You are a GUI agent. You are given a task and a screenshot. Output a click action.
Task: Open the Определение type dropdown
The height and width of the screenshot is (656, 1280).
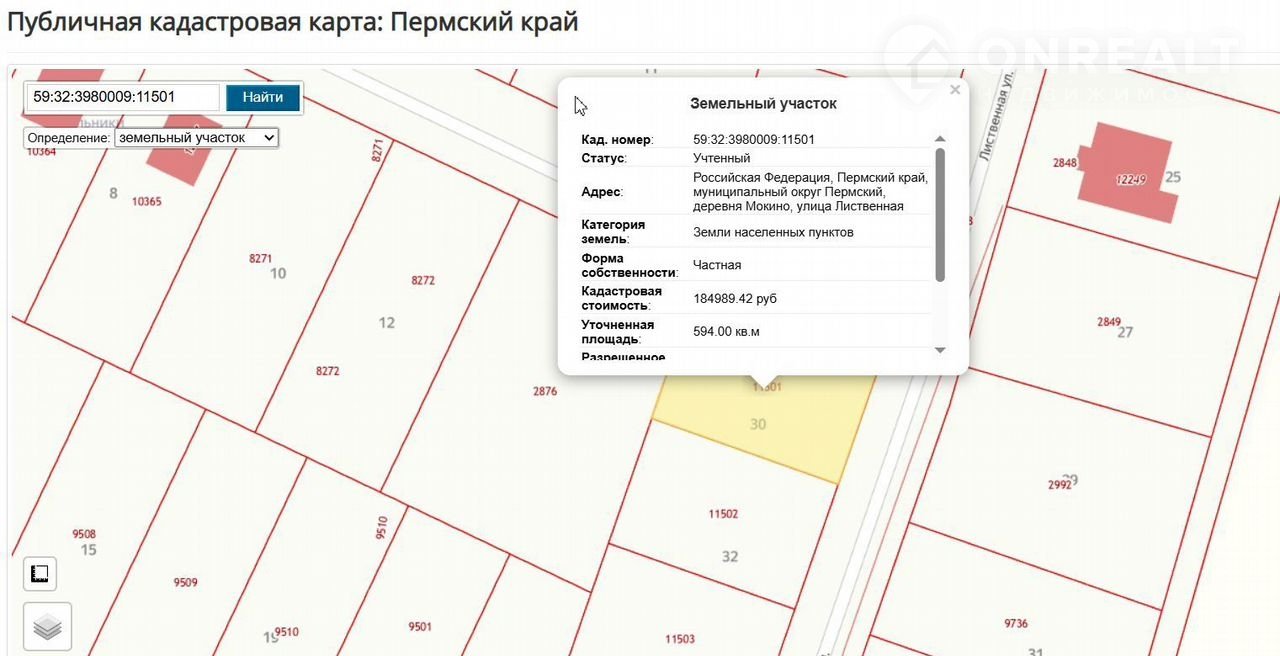(x=196, y=138)
